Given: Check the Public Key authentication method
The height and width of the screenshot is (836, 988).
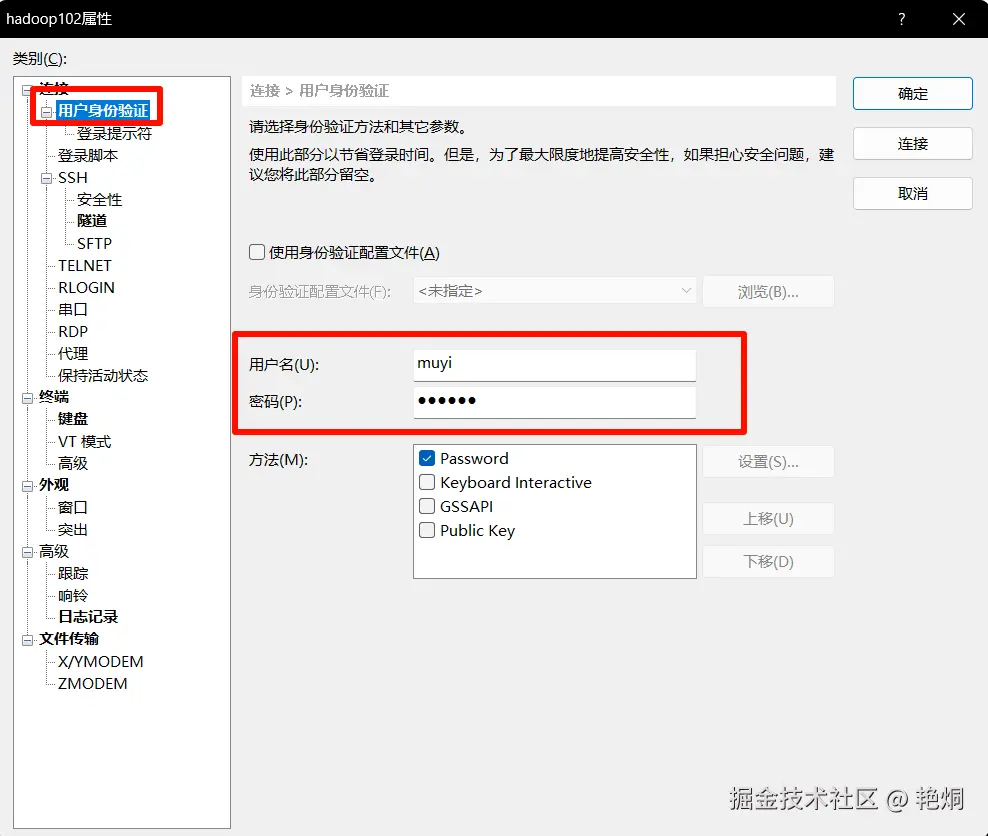Looking at the screenshot, I should click(x=425, y=531).
